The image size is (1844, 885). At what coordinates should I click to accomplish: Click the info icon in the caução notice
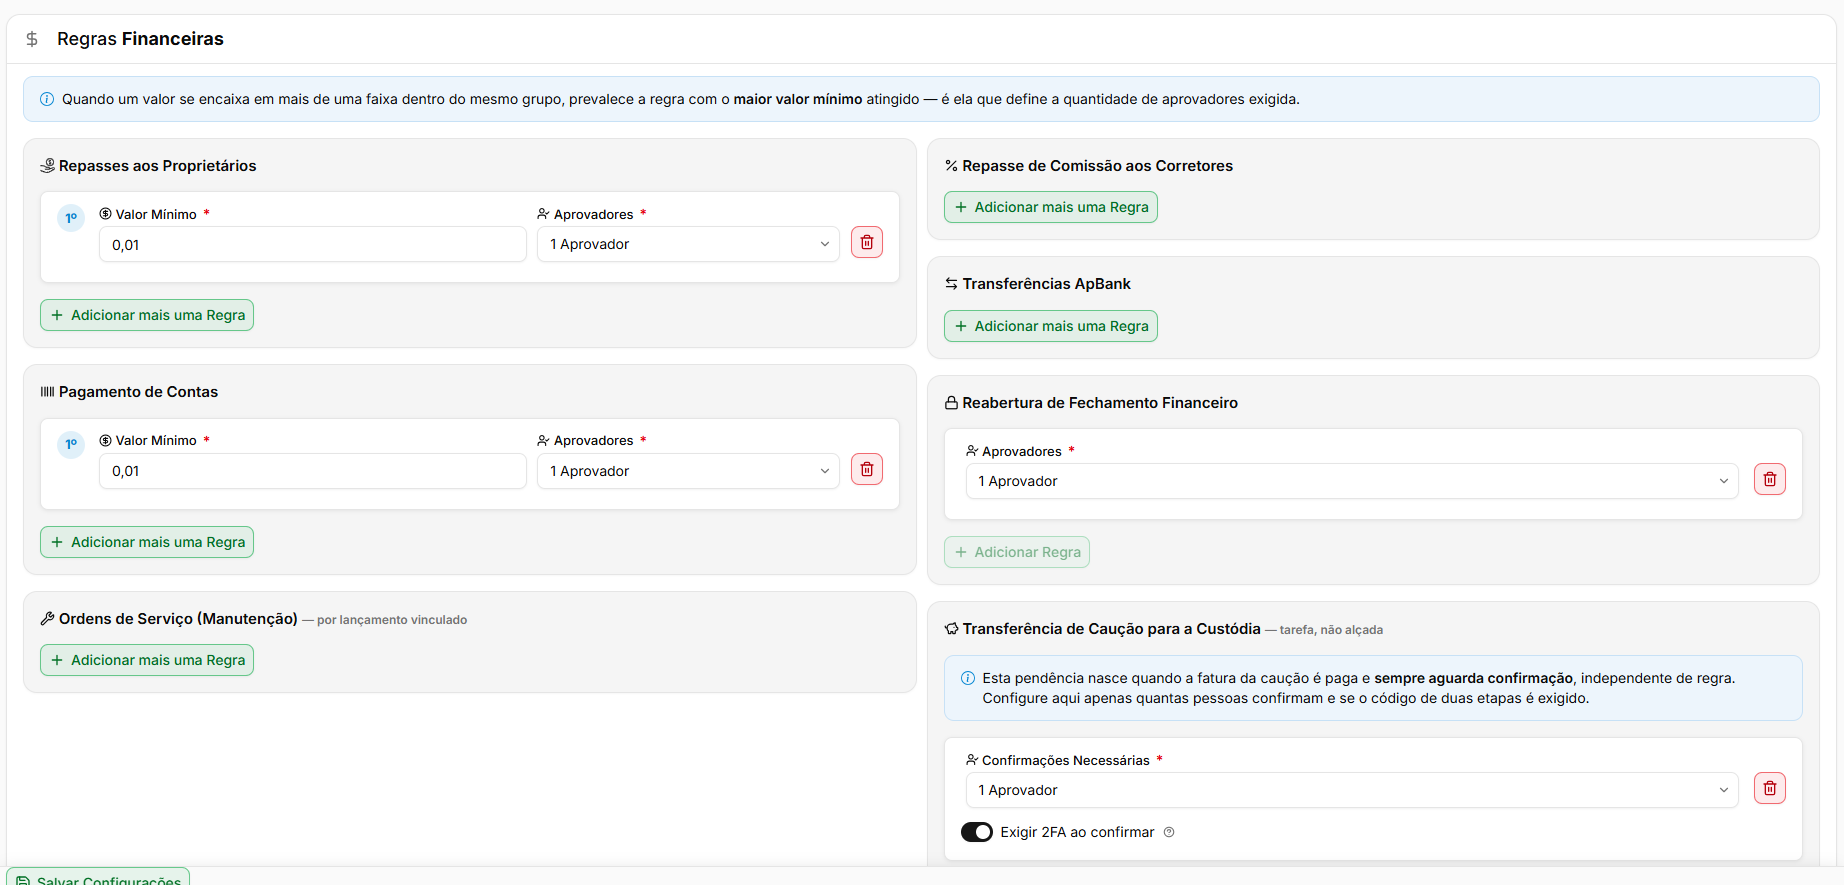coord(968,678)
